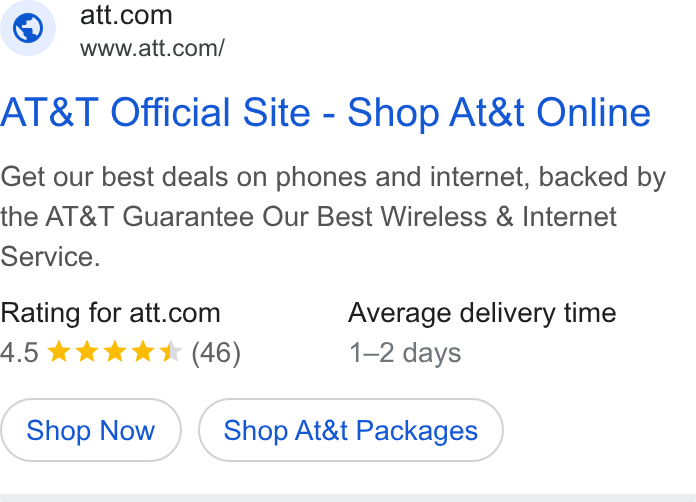Click the 'Rating for att.com' label

[111, 313]
